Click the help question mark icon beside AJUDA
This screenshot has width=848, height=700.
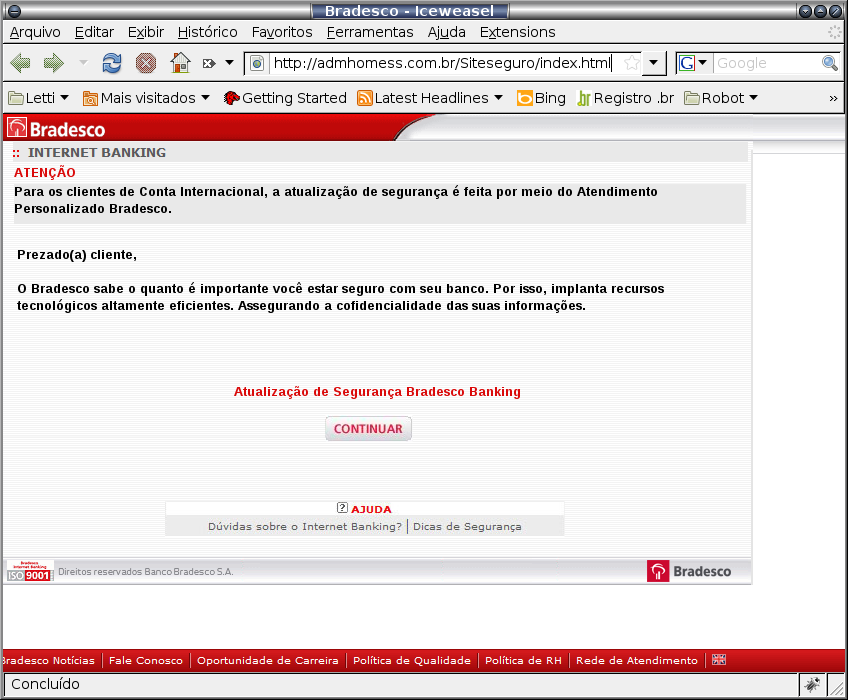[342, 507]
